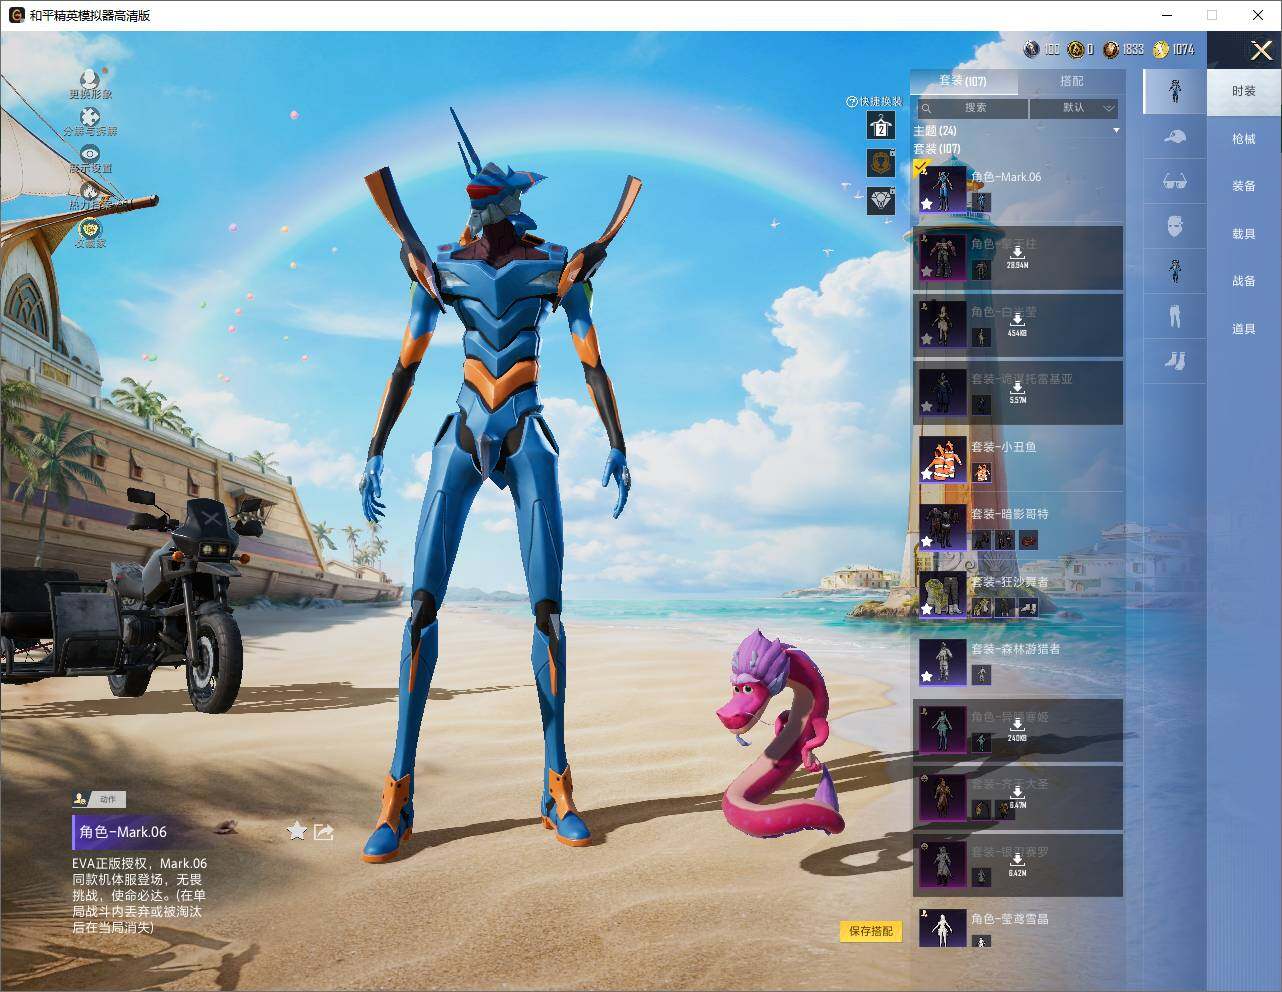Open the 更换形象 change-avatar icon
Screen dimensions: 1282x992
point(90,79)
